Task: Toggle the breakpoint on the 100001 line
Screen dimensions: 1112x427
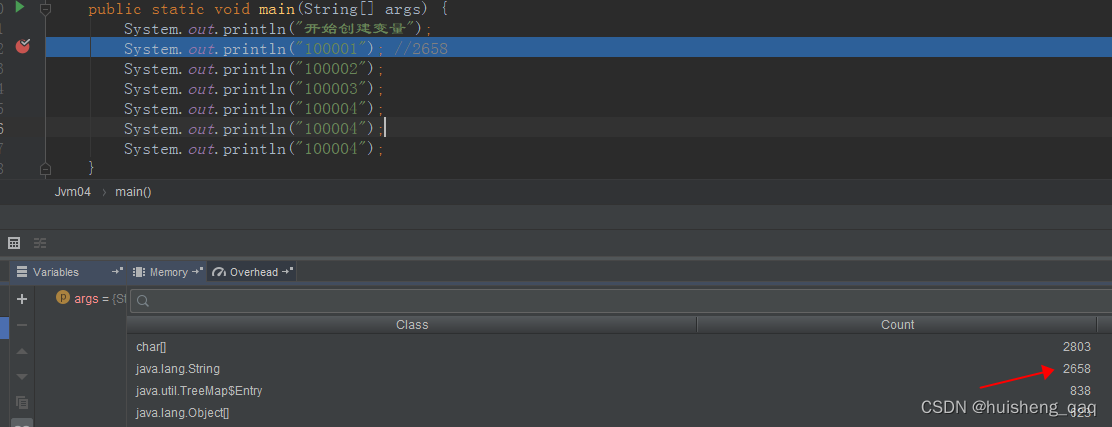Action: (23, 47)
